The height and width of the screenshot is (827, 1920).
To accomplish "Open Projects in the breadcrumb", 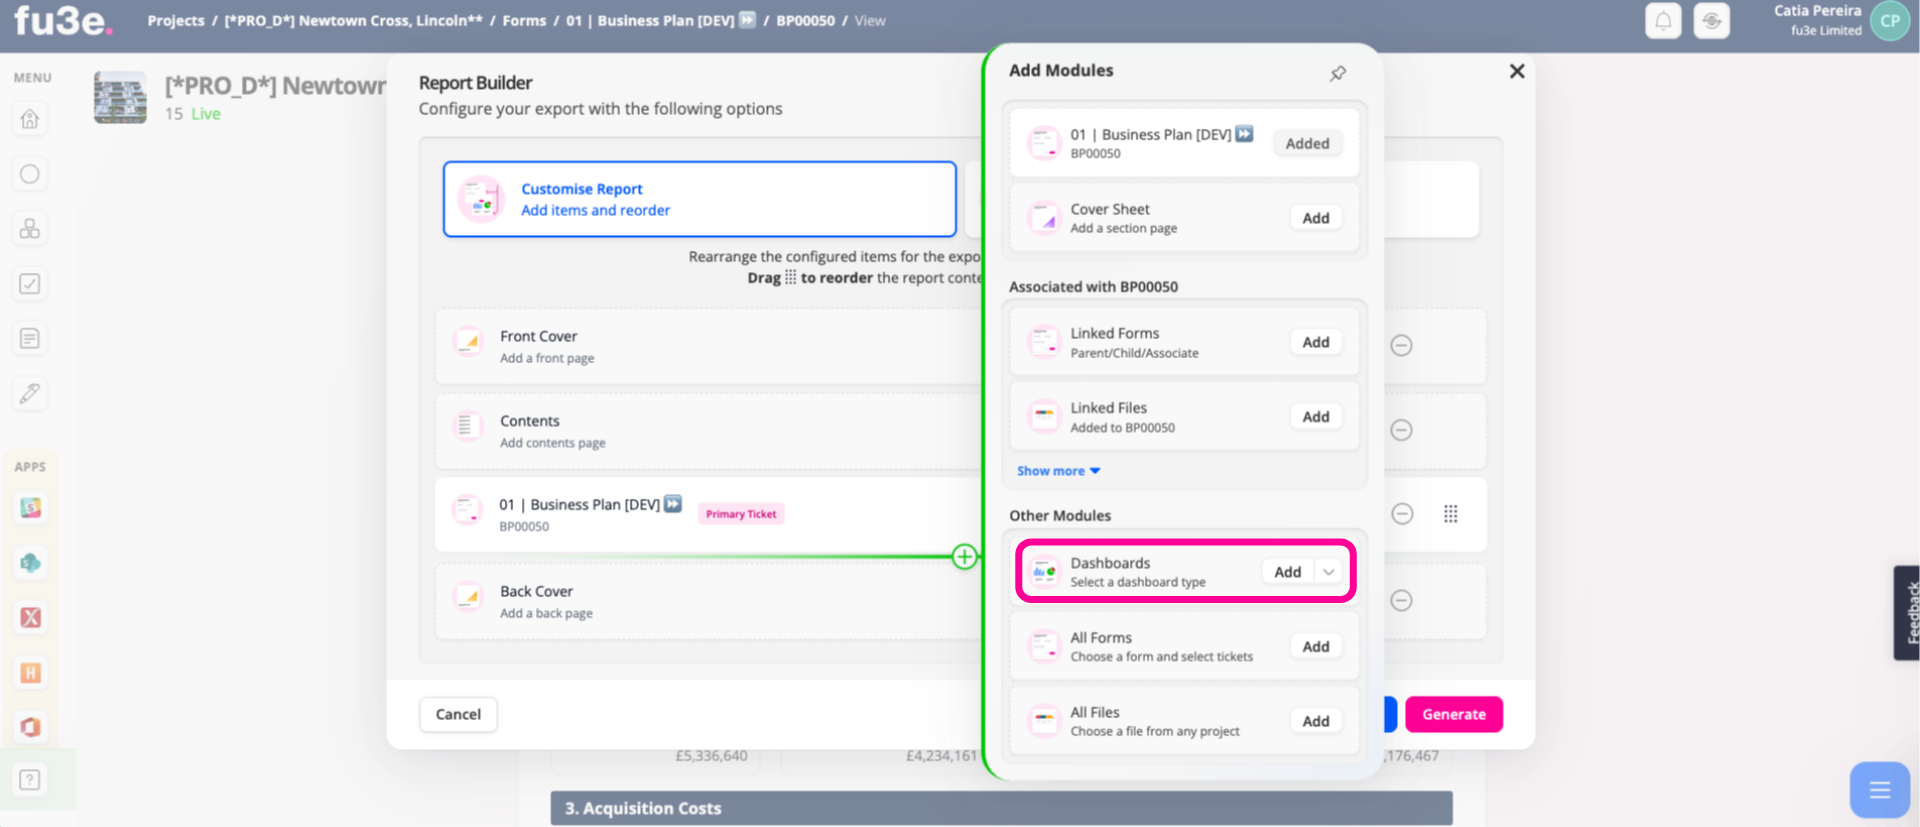I will coord(176,20).
